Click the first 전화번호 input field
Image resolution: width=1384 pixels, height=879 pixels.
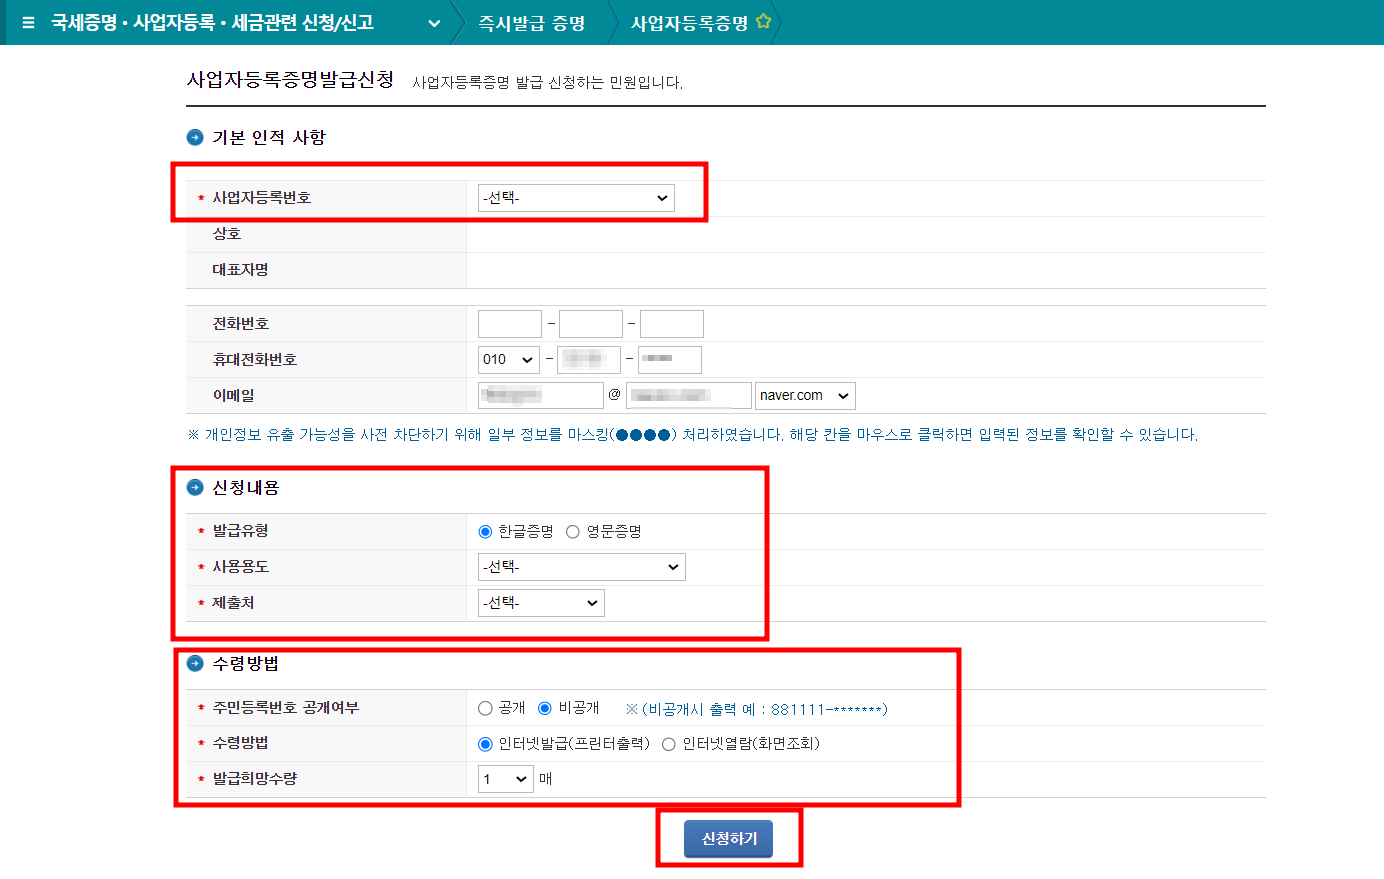click(509, 323)
